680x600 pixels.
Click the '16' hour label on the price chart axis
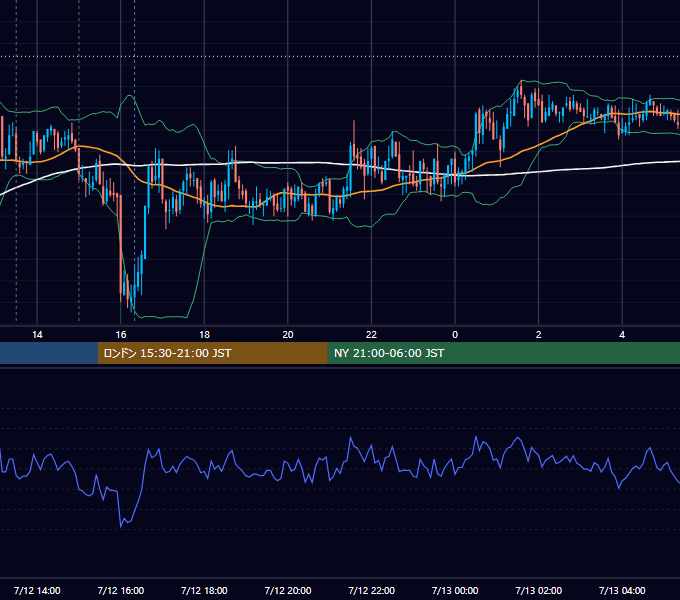[x=121, y=335]
